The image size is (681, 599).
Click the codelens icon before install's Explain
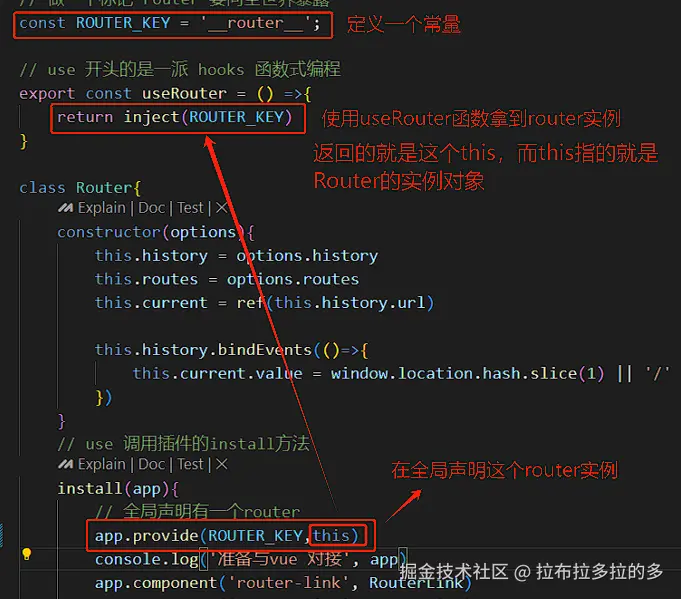click(65, 465)
